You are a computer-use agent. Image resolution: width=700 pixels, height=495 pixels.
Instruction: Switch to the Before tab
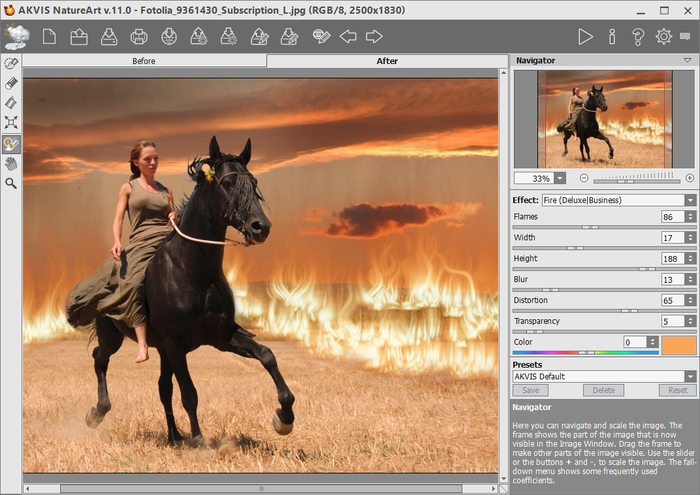144,61
